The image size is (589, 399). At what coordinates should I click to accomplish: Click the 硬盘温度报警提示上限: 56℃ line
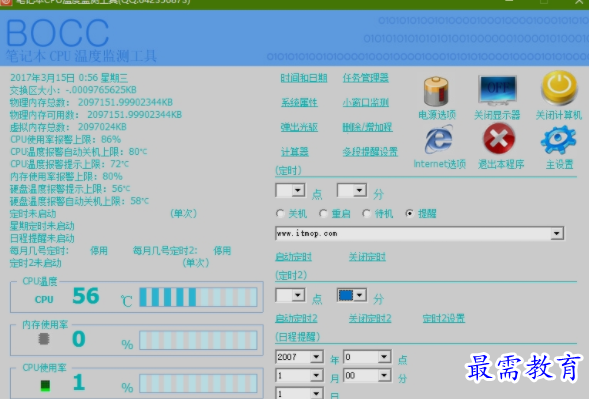pyautogui.click(x=70, y=189)
